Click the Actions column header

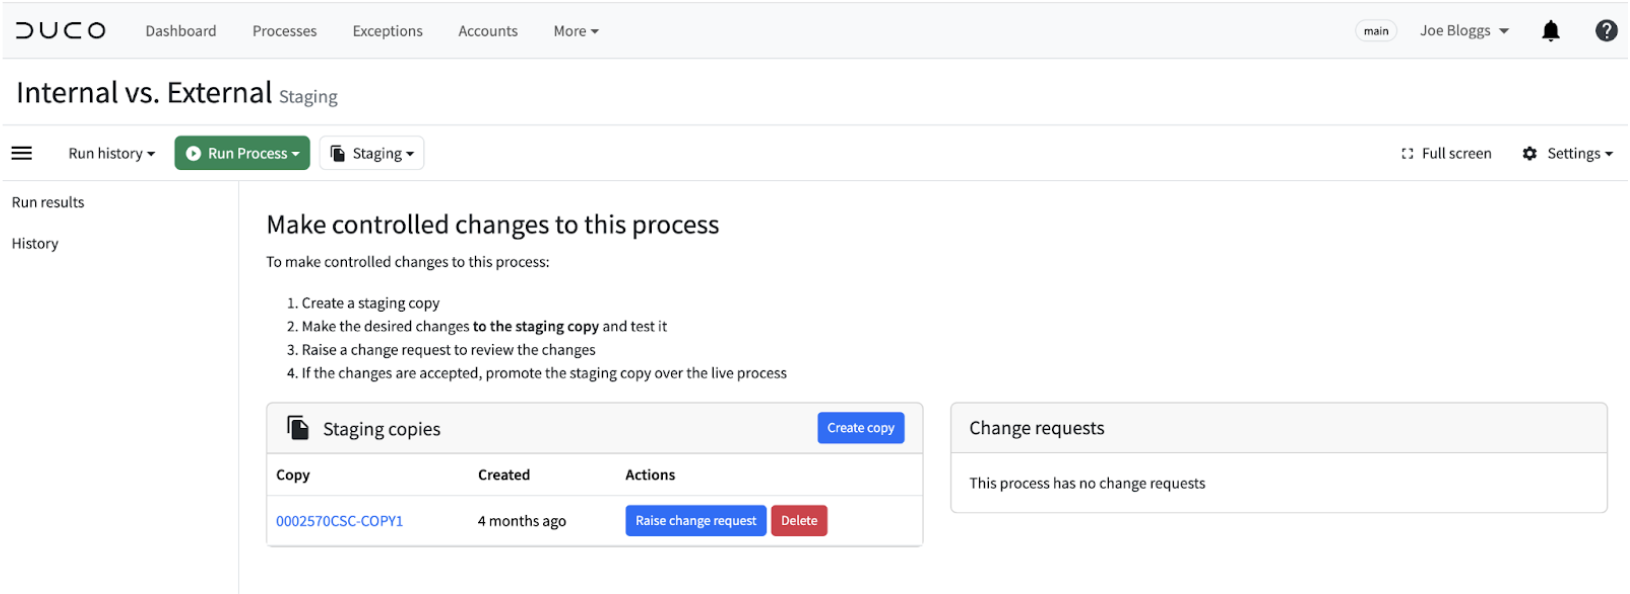click(650, 475)
